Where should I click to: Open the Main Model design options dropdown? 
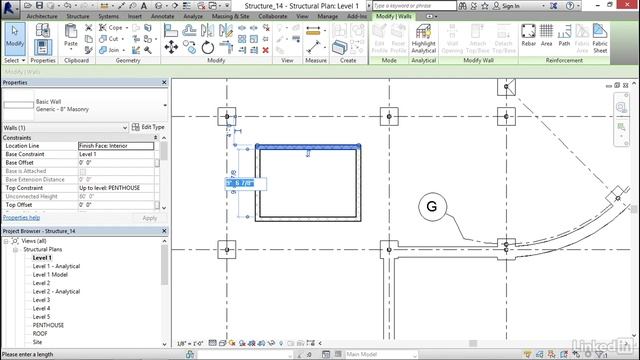pyautogui.click(x=414, y=354)
